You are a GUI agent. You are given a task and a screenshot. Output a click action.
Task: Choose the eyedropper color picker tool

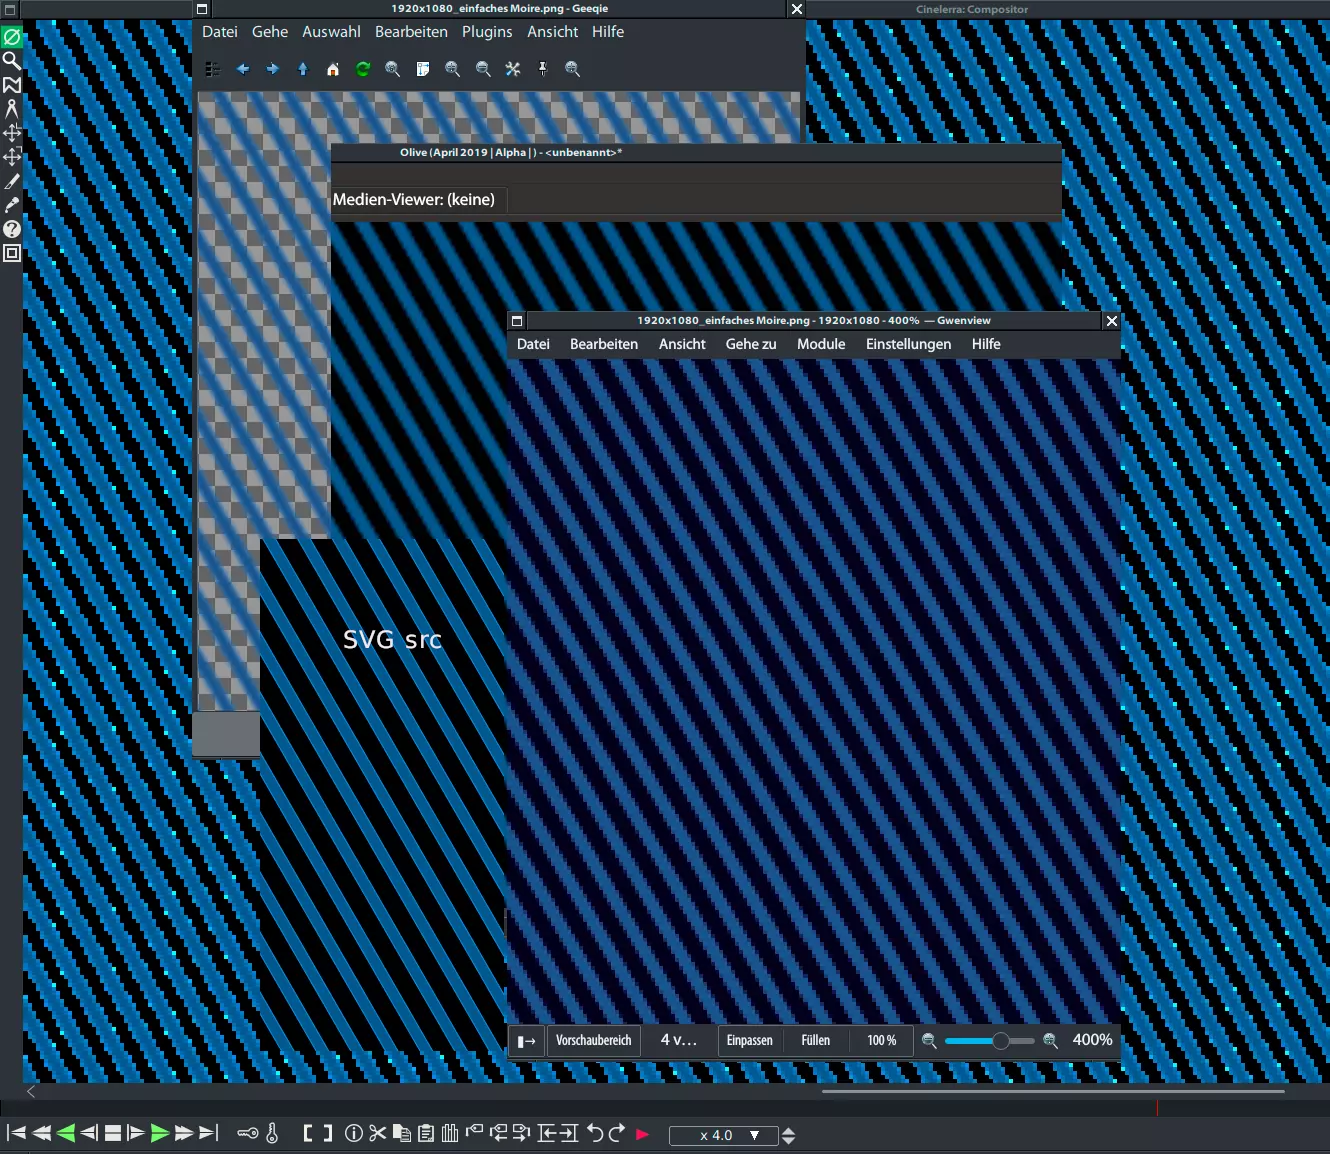pyautogui.click(x=12, y=205)
